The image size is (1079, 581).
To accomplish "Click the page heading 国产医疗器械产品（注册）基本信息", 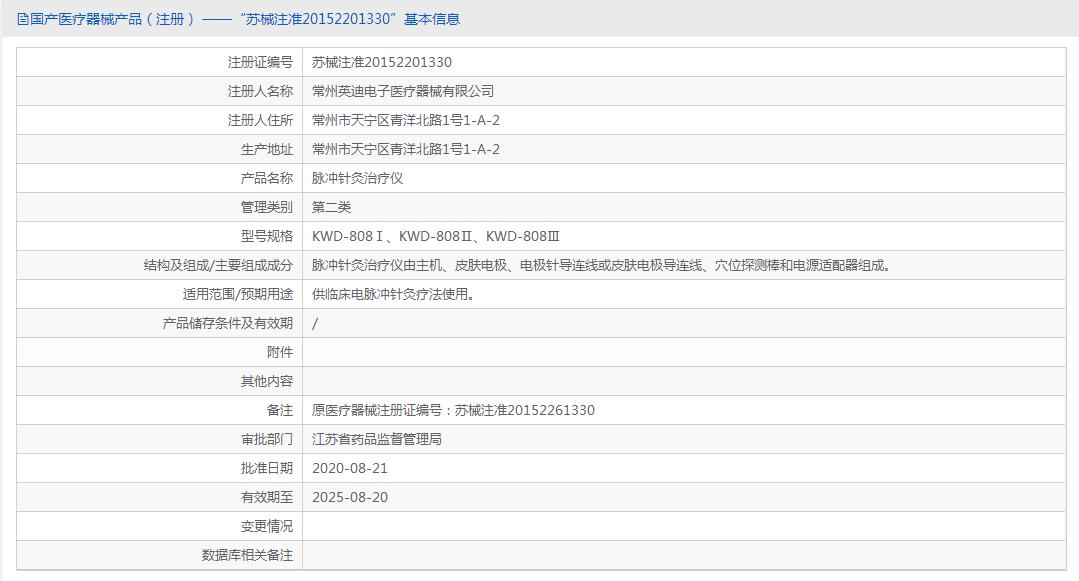I will (245, 19).
